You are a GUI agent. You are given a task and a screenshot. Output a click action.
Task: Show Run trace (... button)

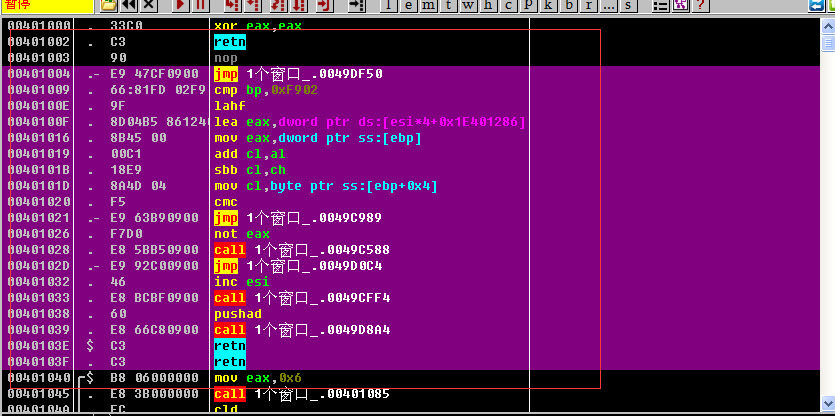(609, 5)
